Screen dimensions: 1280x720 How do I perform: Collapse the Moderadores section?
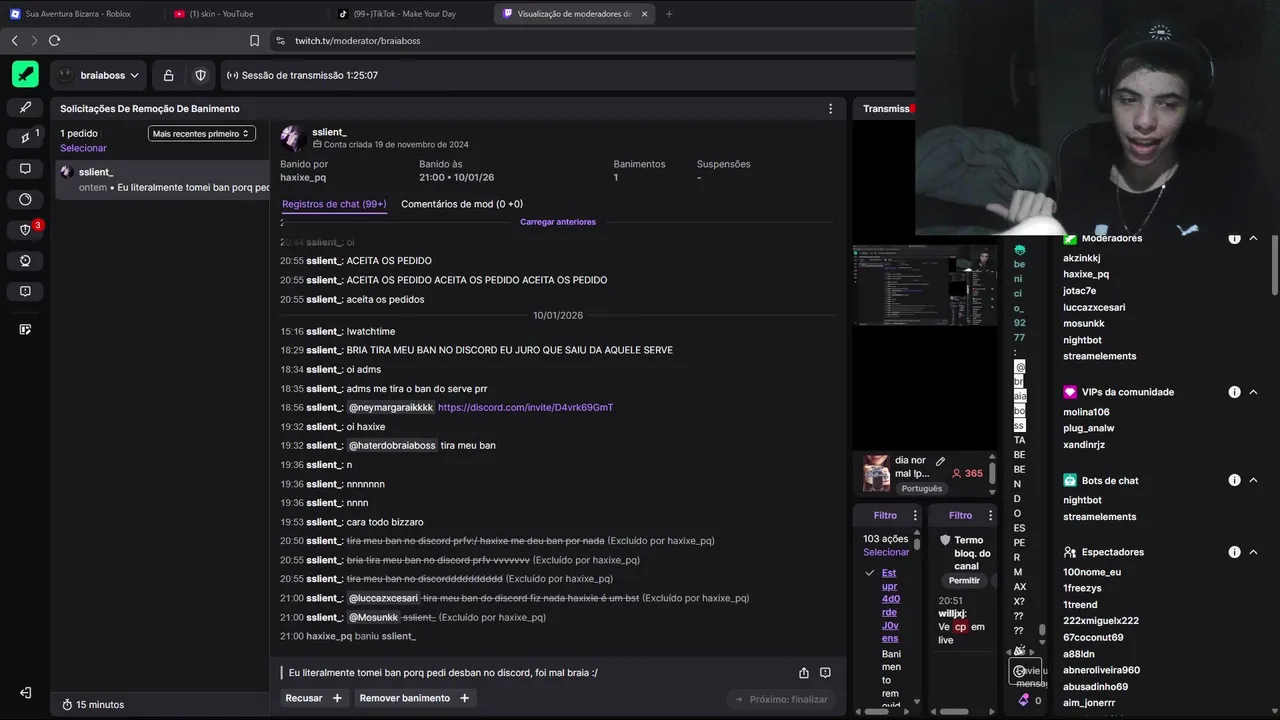(x=1253, y=238)
